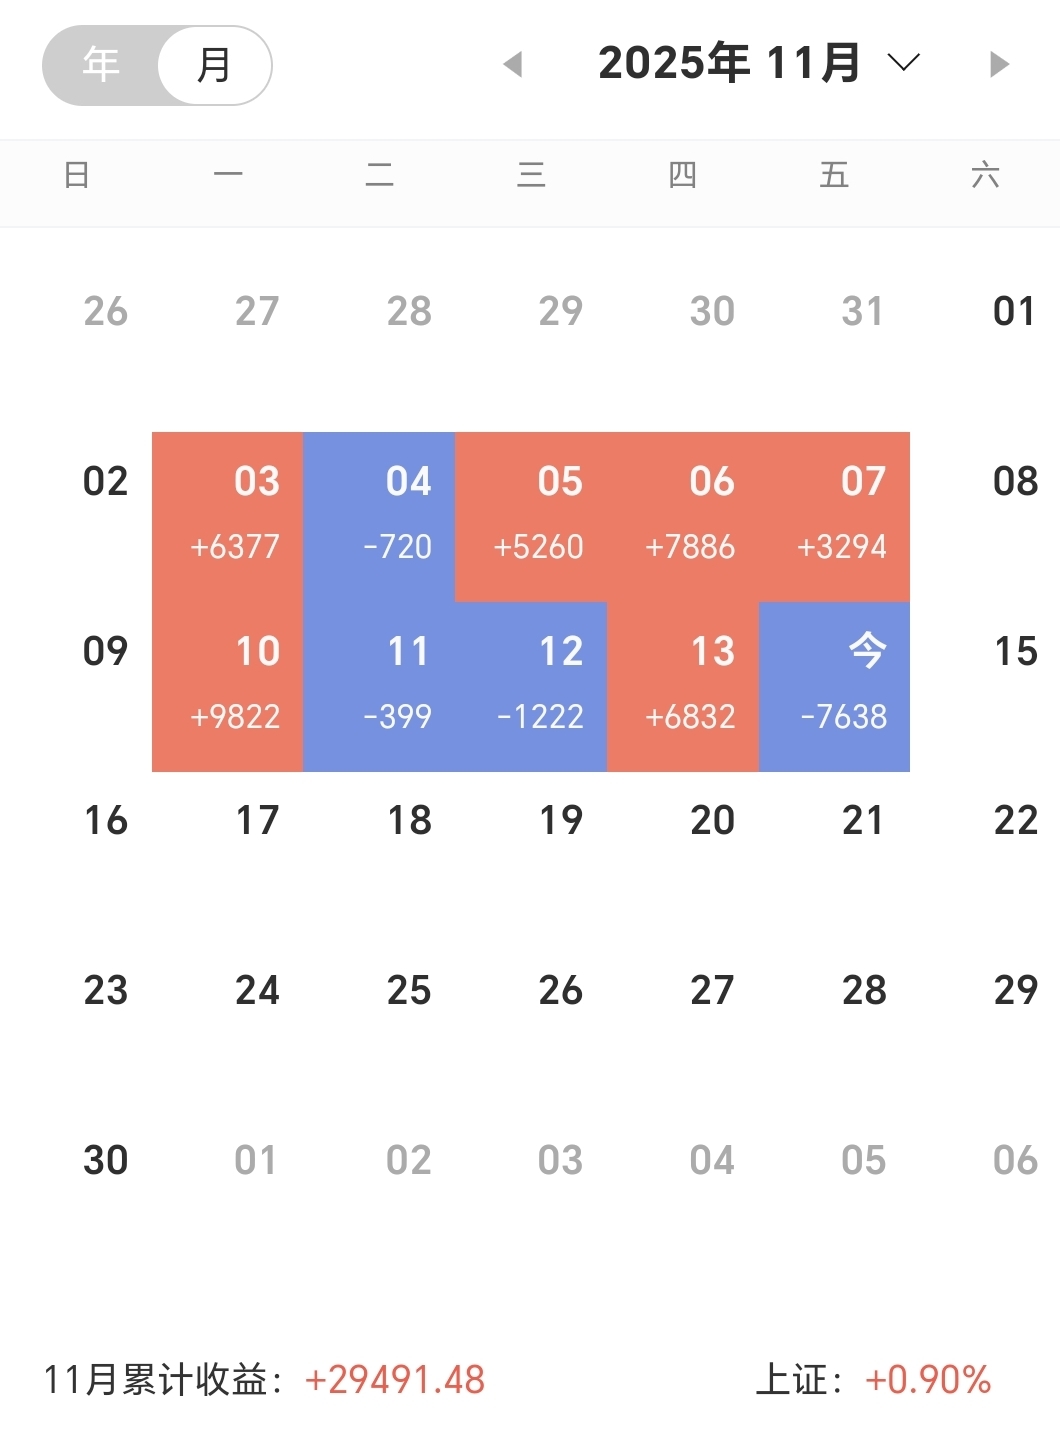1060x1439 pixels.
Task: Go to previous month with left arrow
Action: [x=513, y=65]
